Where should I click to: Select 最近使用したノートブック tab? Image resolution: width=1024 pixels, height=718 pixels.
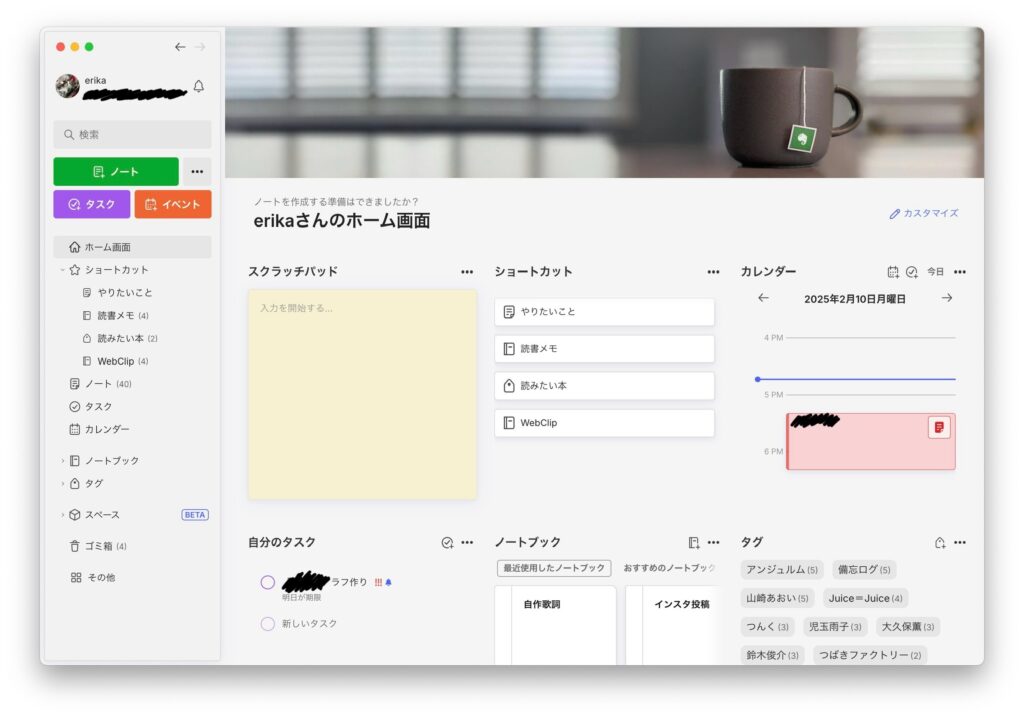tap(554, 568)
